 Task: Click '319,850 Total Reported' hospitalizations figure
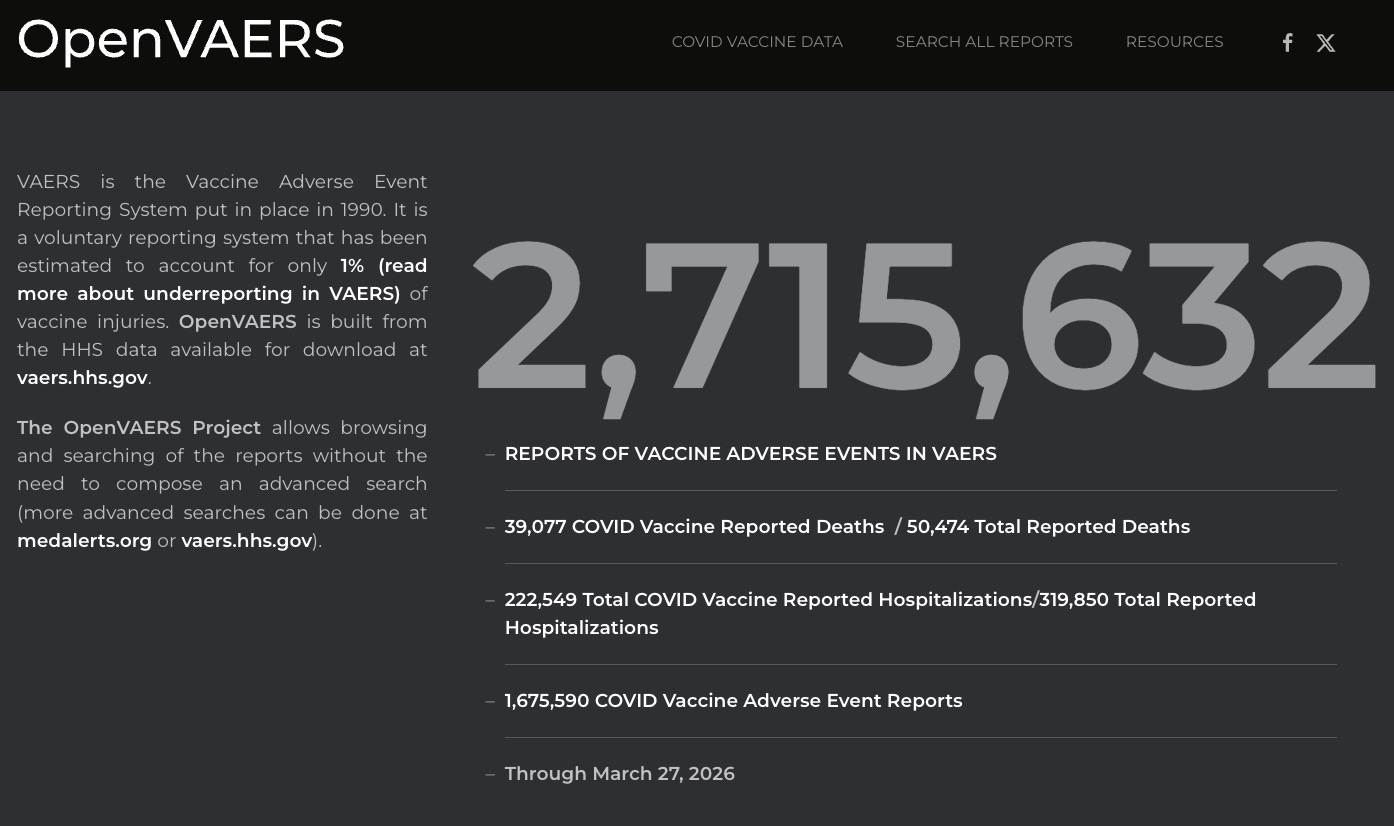click(x=1147, y=600)
